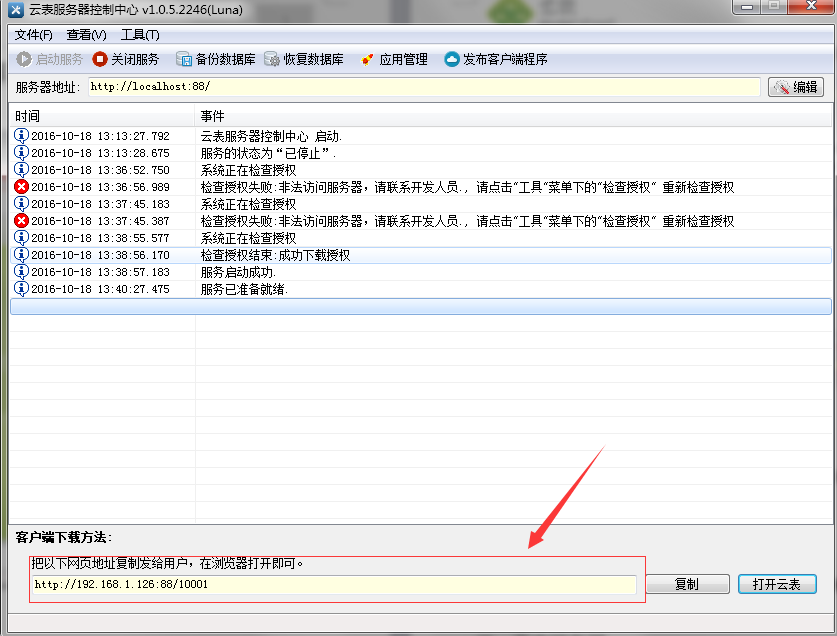Click info icon of 13:13:28.675 log row
Viewport: 837px width, 636px height.
click(x=21, y=153)
